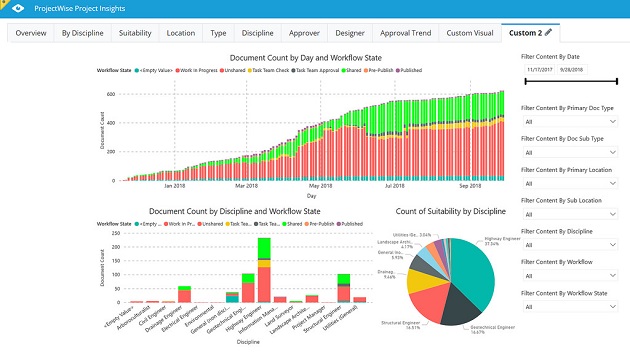Go to the Type tab
The height and width of the screenshot is (360, 630).
point(218,33)
